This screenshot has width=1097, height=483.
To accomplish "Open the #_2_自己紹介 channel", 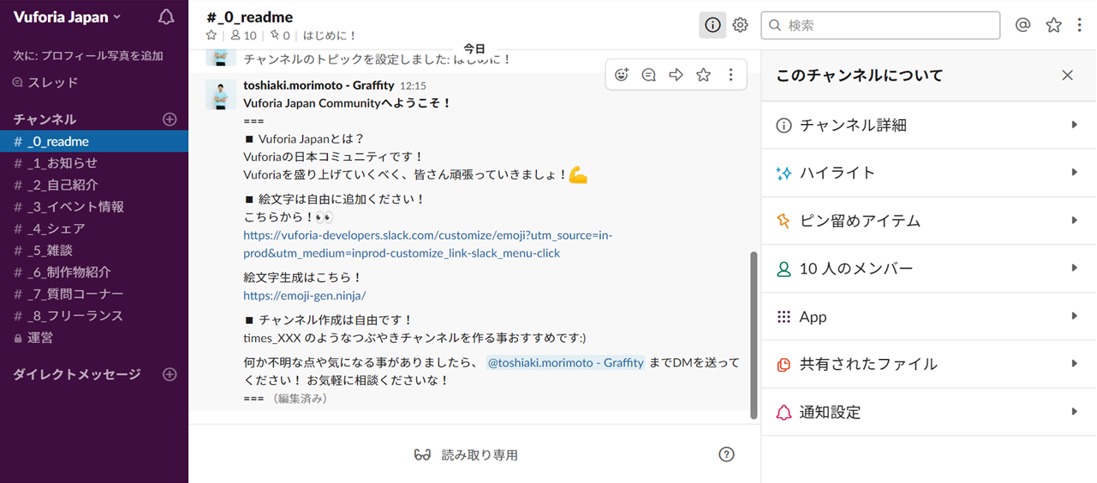I will click(x=94, y=185).
